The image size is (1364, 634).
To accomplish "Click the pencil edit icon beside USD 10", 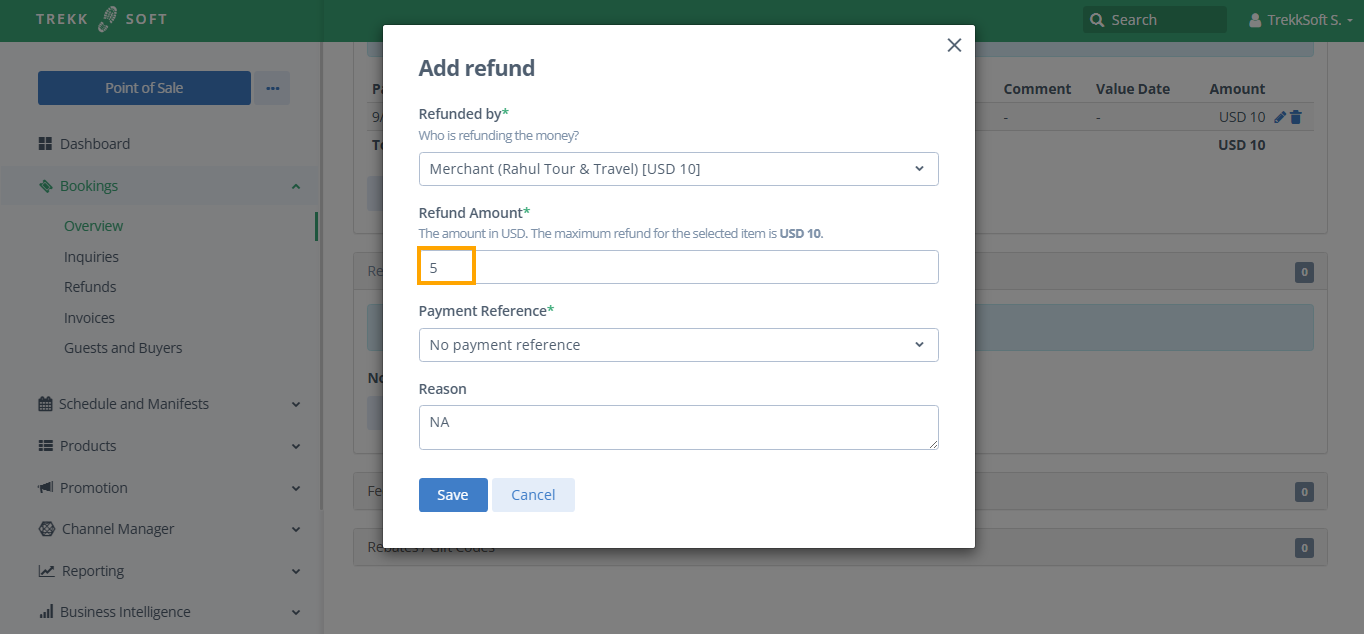I will pyautogui.click(x=1280, y=117).
